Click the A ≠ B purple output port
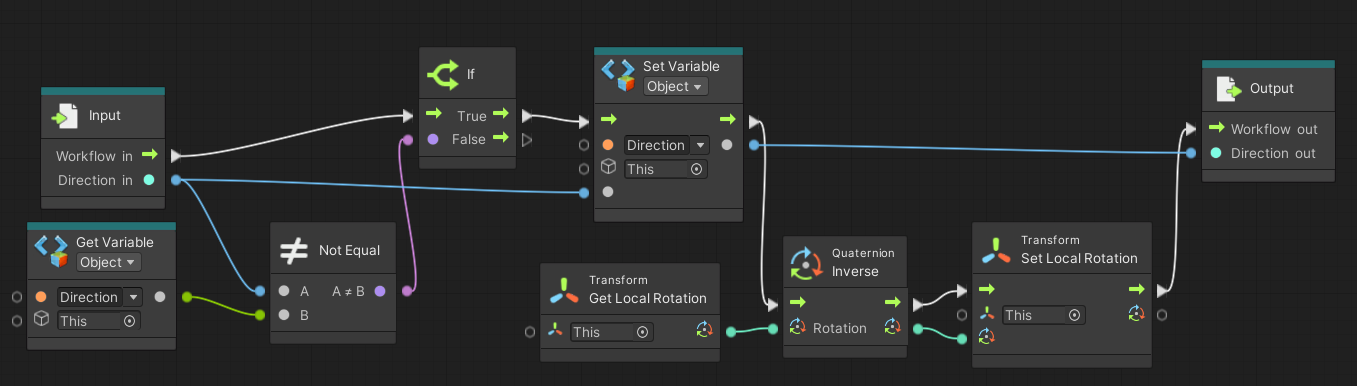 tap(380, 291)
